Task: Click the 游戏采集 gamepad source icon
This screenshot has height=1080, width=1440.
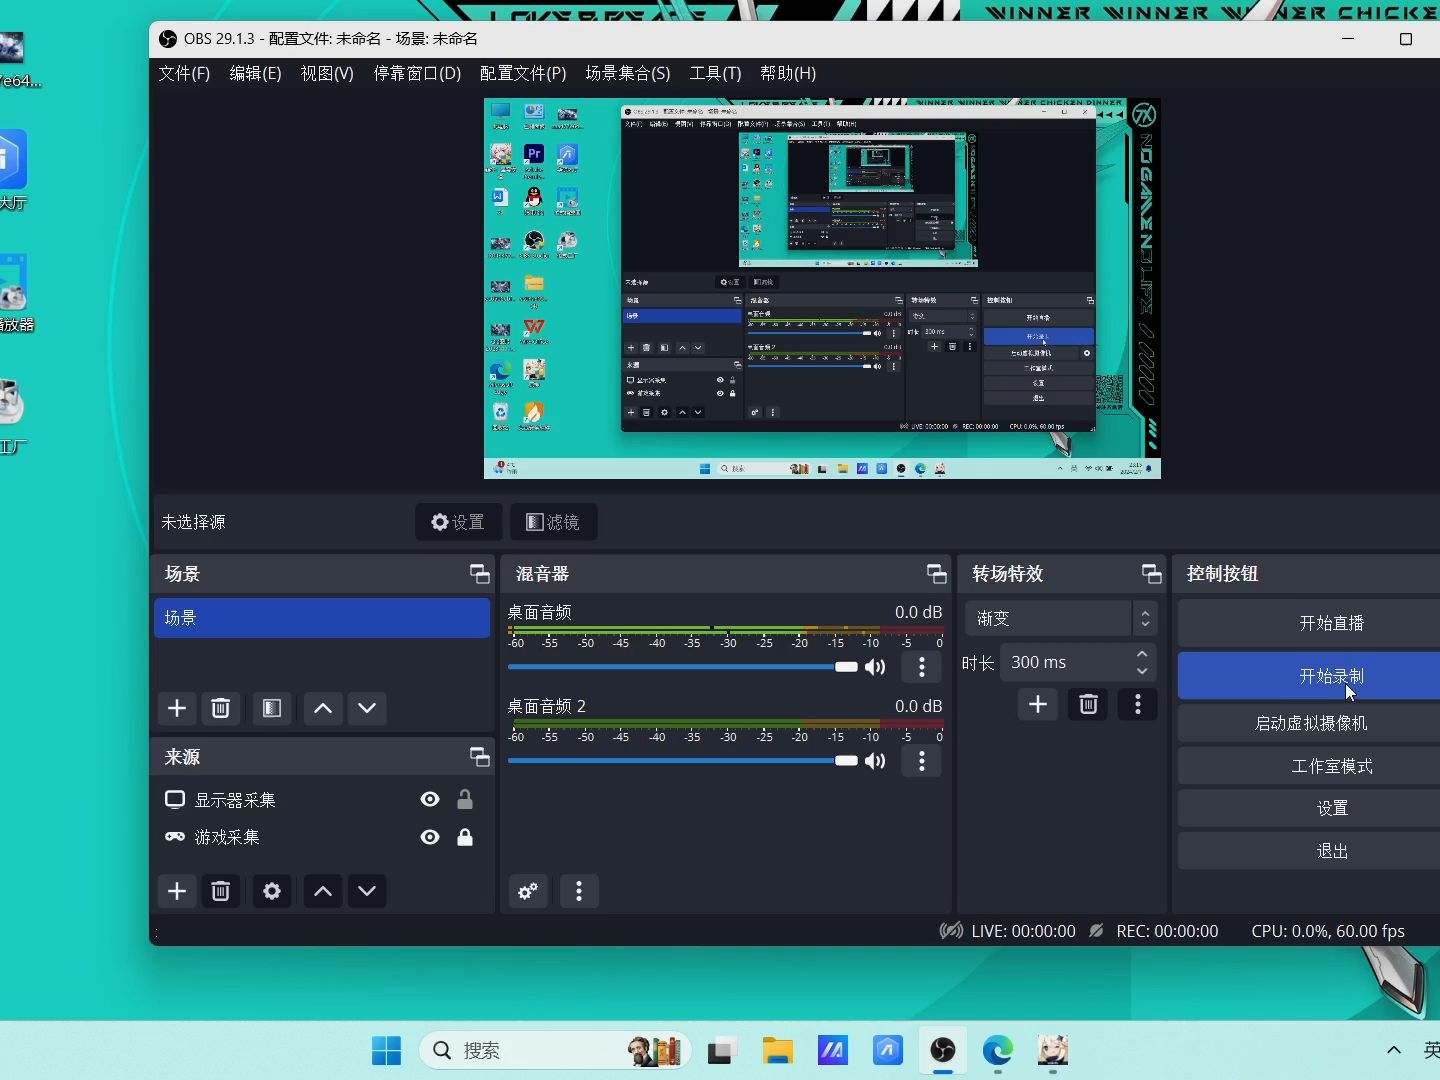Action: coord(175,837)
